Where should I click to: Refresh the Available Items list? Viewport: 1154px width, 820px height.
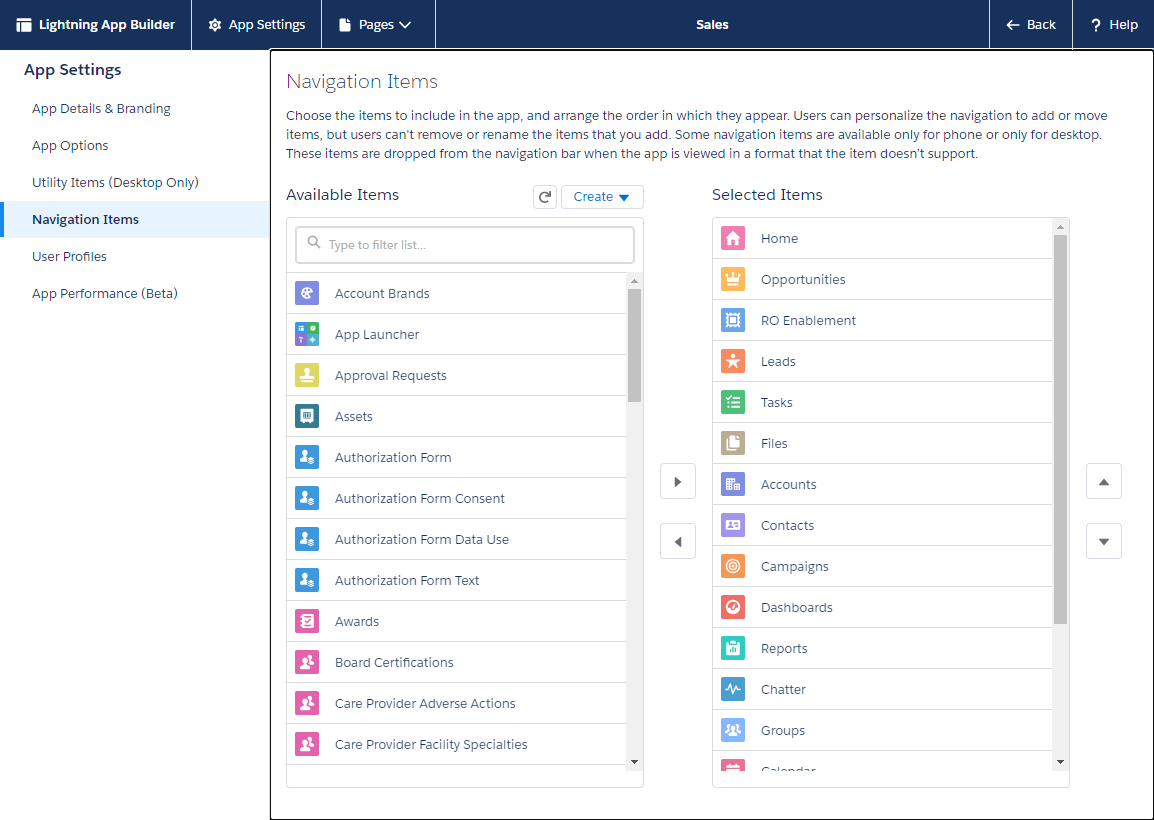[x=545, y=197]
